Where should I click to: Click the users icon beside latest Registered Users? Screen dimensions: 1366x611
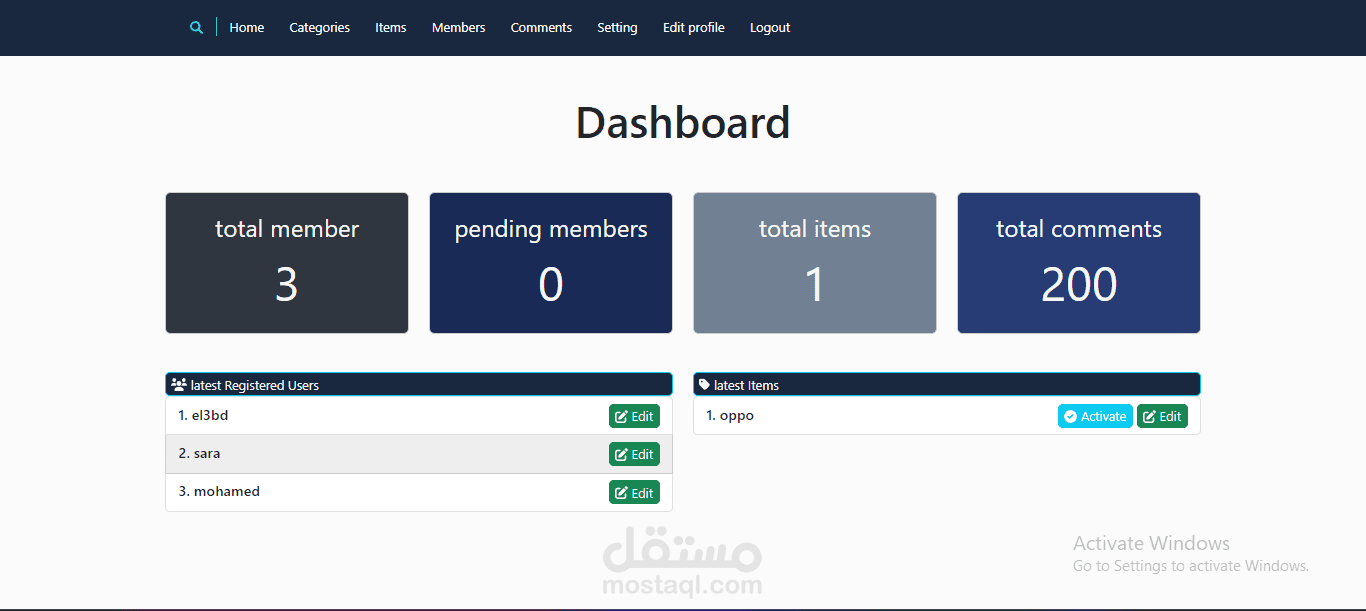[179, 384]
